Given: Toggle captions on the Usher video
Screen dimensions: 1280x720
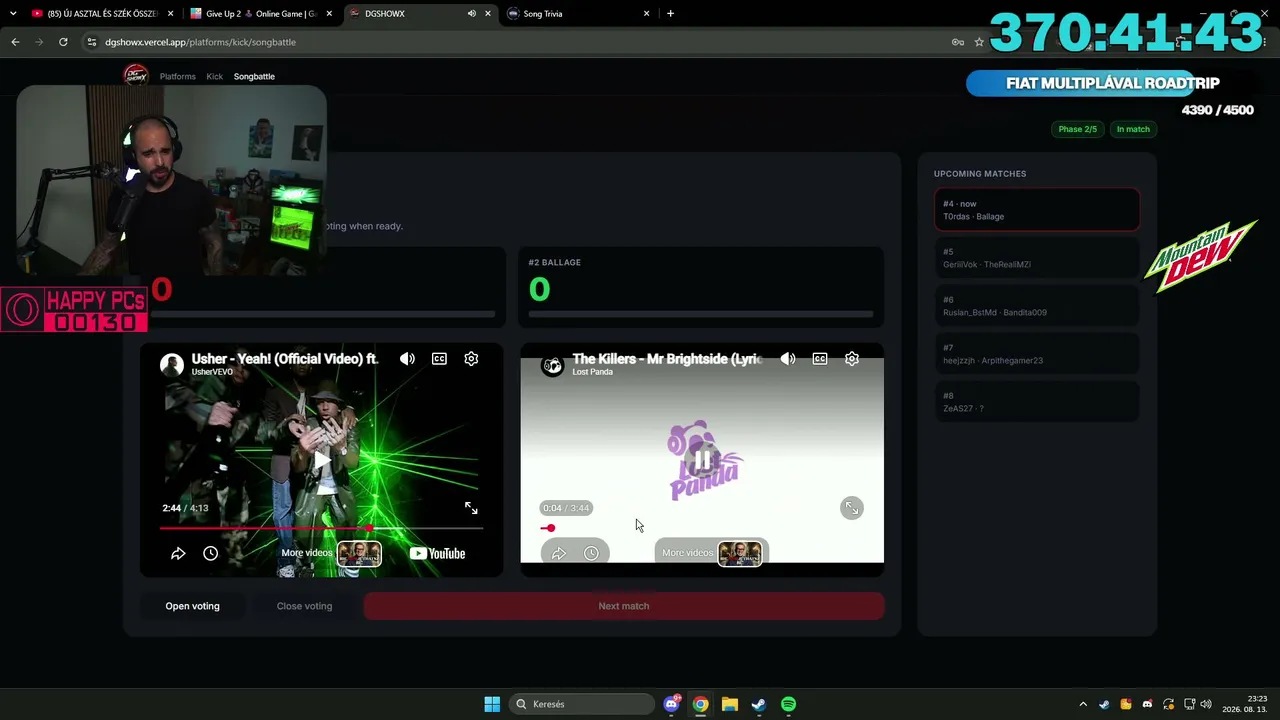Looking at the screenshot, I should 439,359.
